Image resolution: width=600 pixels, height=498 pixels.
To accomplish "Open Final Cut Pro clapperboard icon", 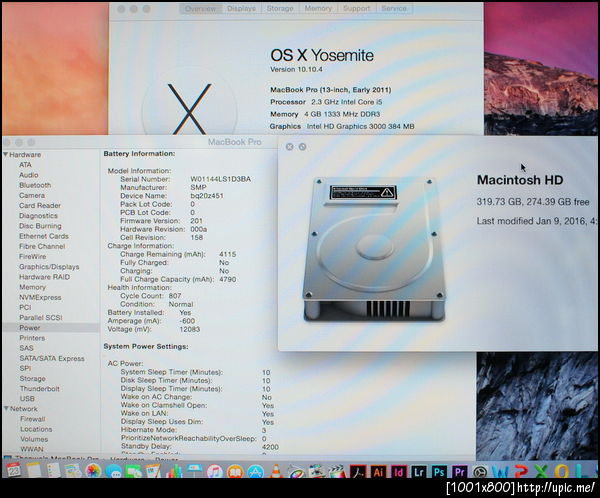I will tap(336, 471).
